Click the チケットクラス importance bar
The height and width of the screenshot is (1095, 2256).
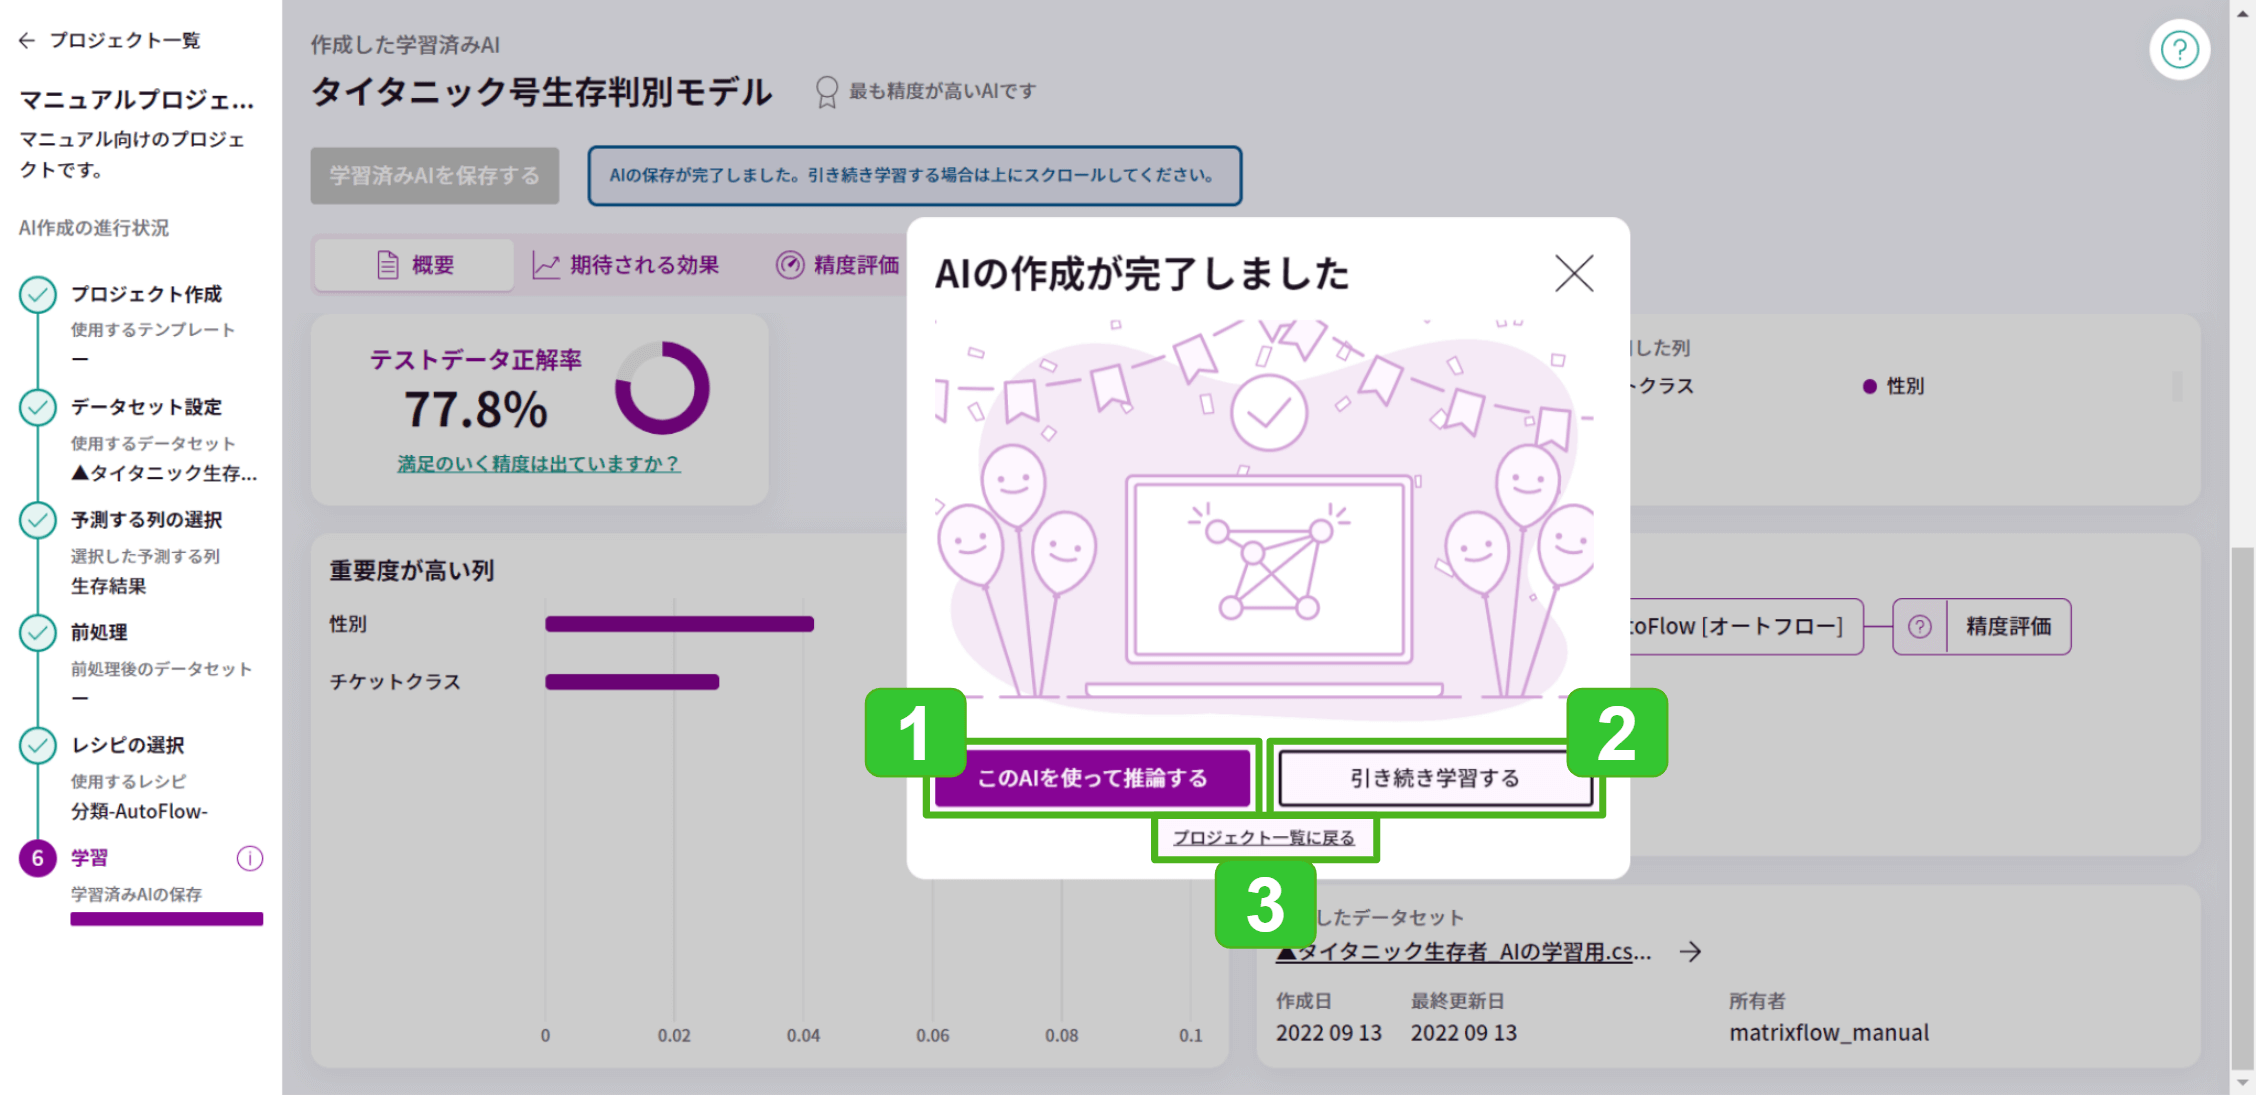click(632, 682)
